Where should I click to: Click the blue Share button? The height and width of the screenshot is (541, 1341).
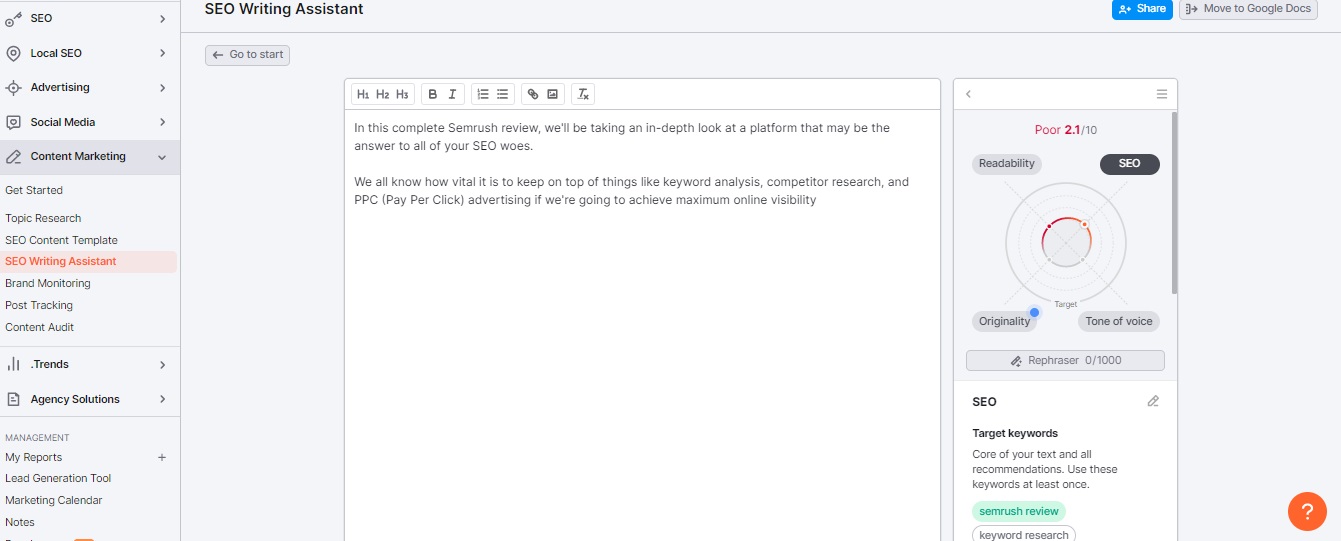pos(1142,9)
